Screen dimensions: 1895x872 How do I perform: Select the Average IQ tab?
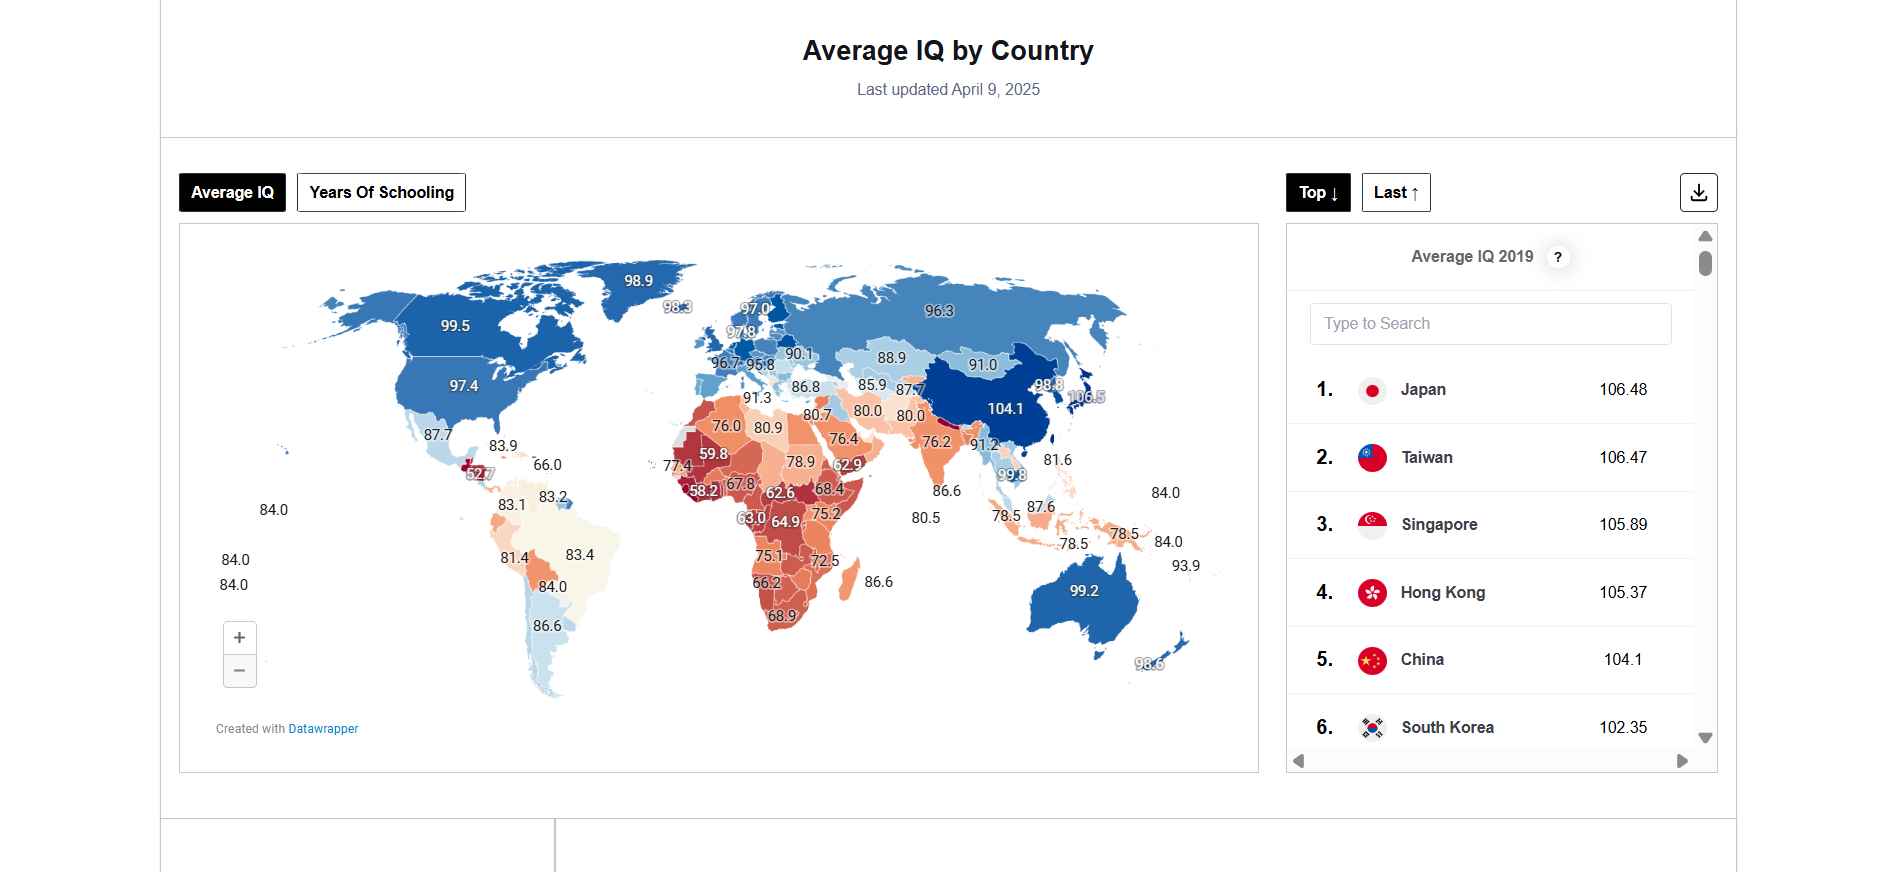[232, 192]
